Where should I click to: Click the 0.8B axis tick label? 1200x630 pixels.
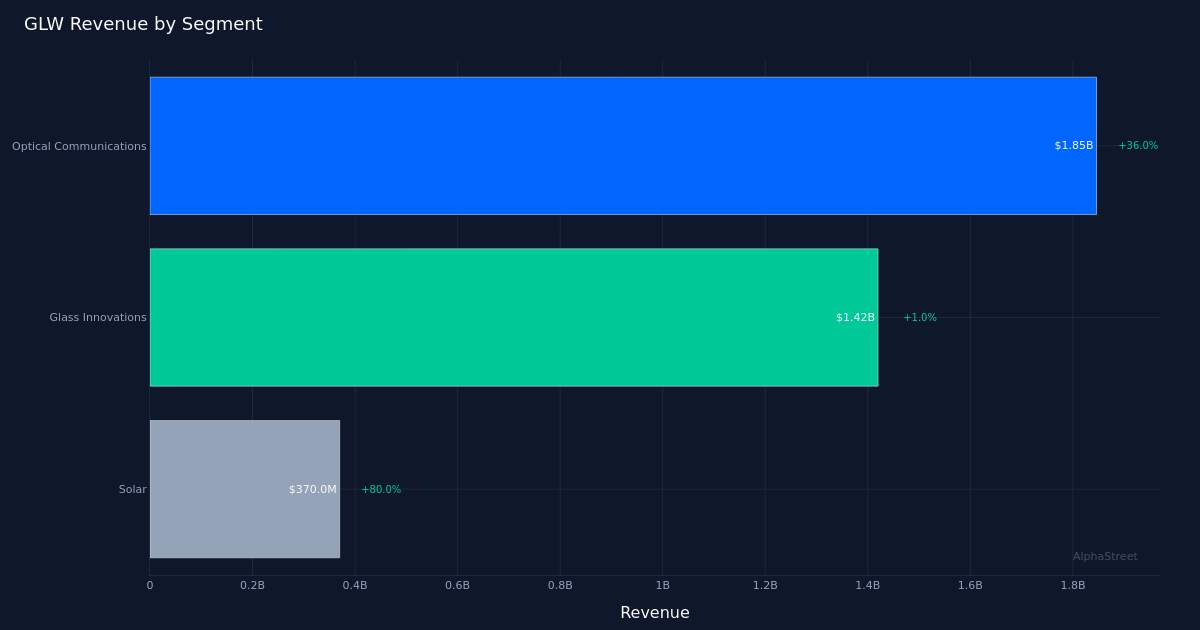(x=560, y=586)
